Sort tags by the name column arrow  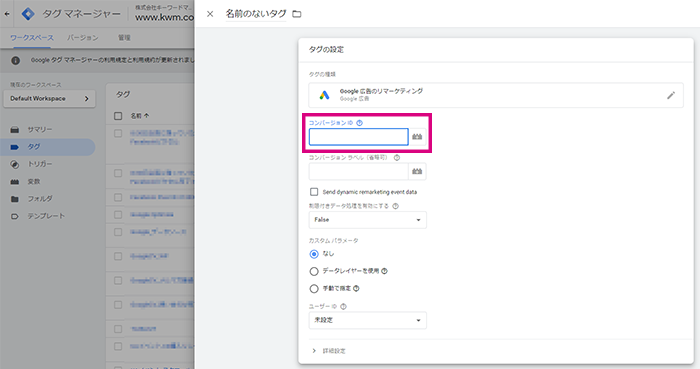[147, 116]
